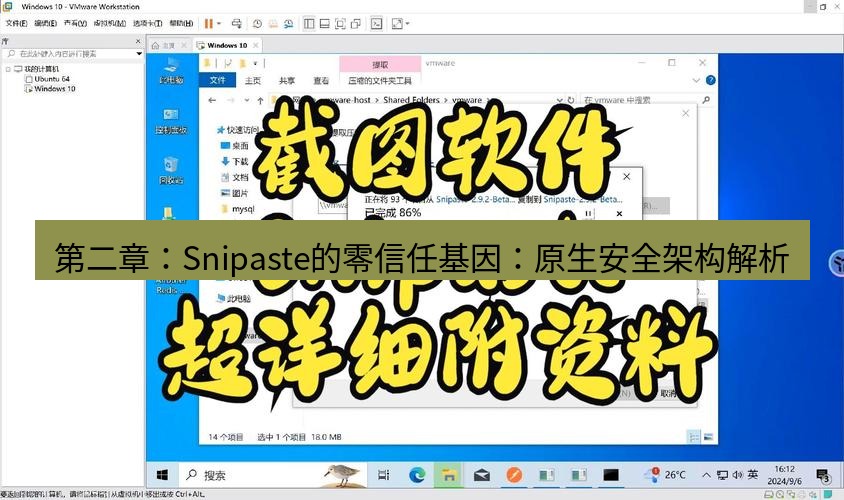Open Explorer 主页 ribbon tab
Viewport: 844px width, 500px height.
coord(252,80)
